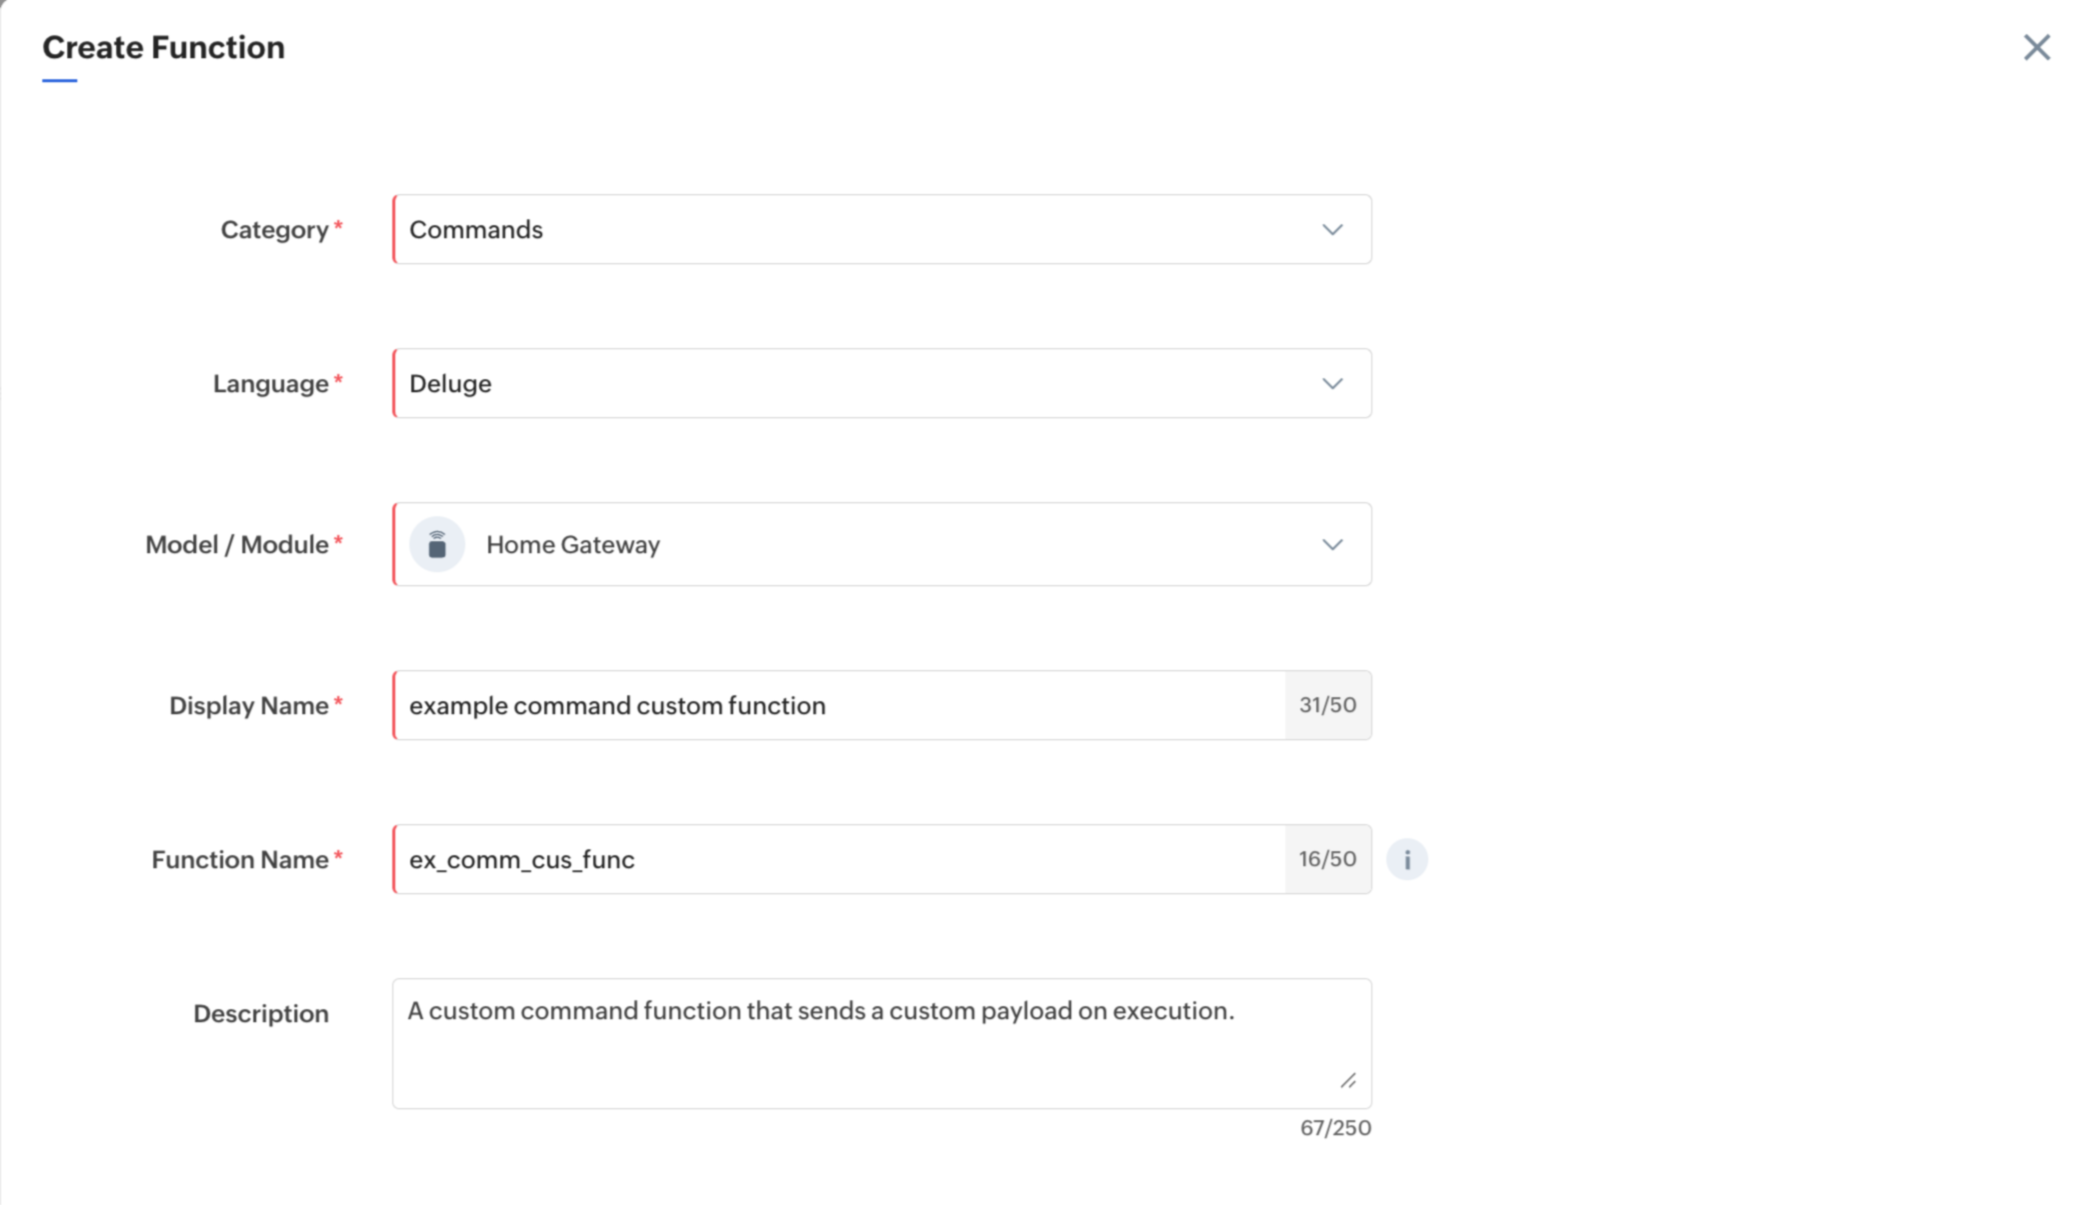Click the Function Name 16/50 counter
Screen dimensions: 2097x1205
tap(1327, 859)
